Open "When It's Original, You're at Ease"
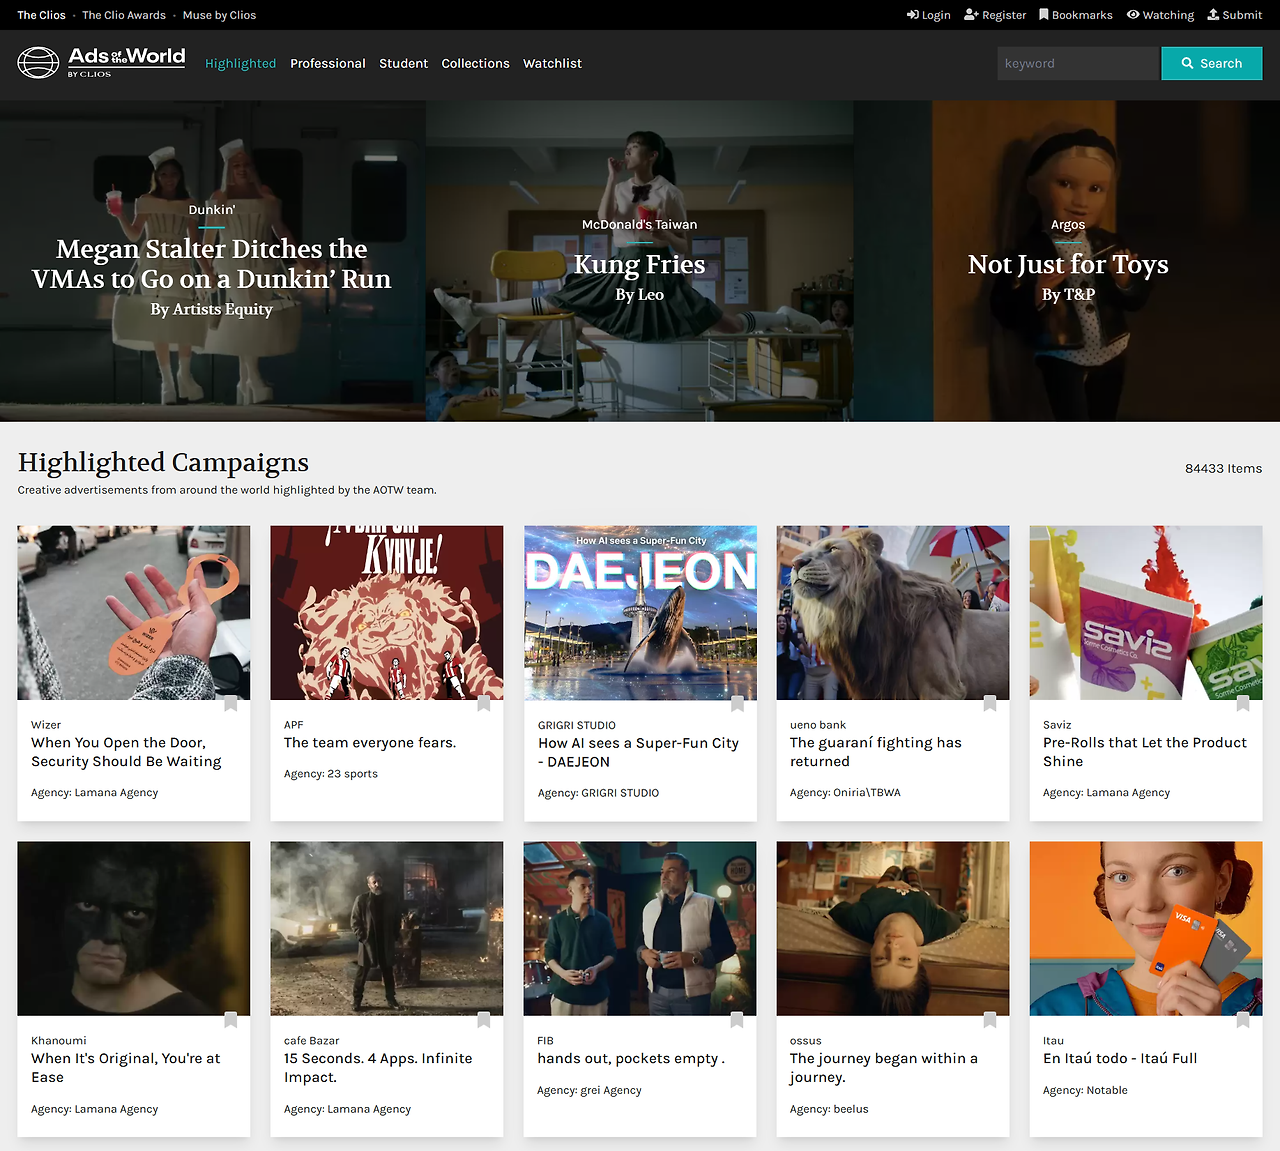The height and width of the screenshot is (1151, 1280). (126, 1068)
